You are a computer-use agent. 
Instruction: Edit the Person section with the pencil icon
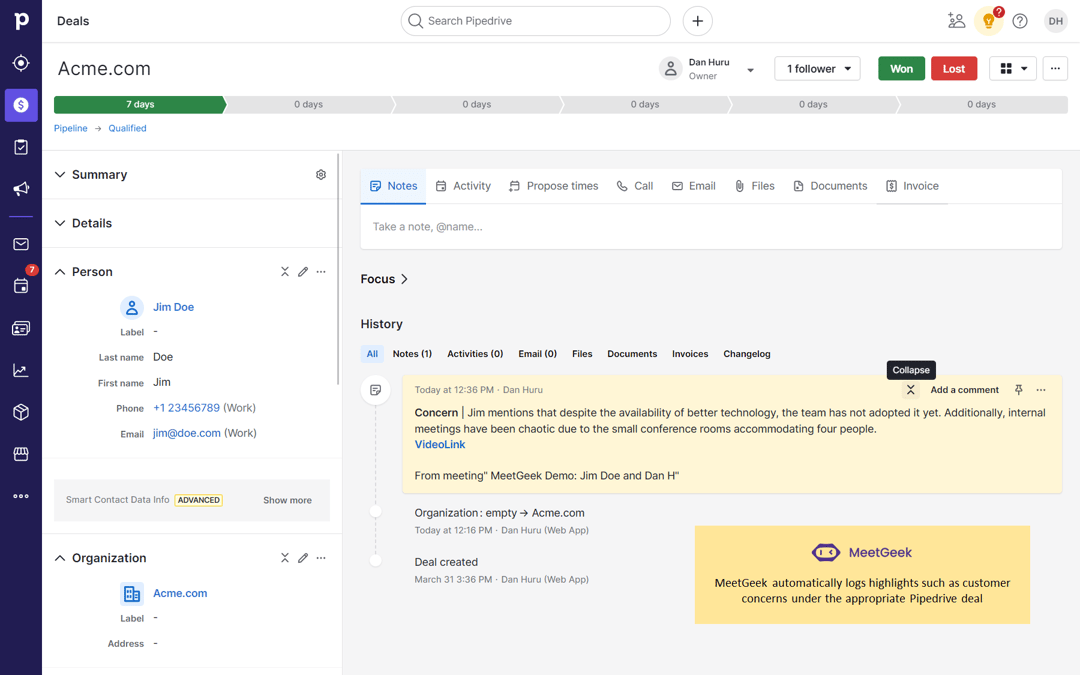tap(303, 271)
